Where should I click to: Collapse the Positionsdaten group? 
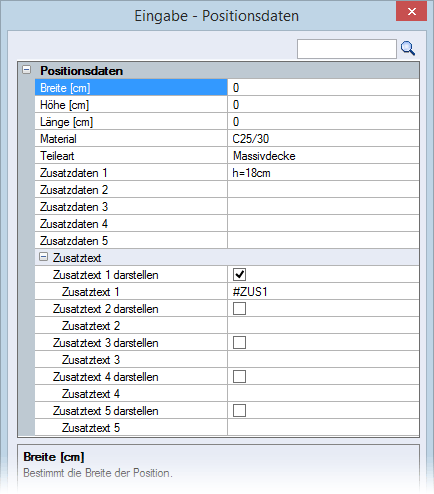click(x=27, y=70)
